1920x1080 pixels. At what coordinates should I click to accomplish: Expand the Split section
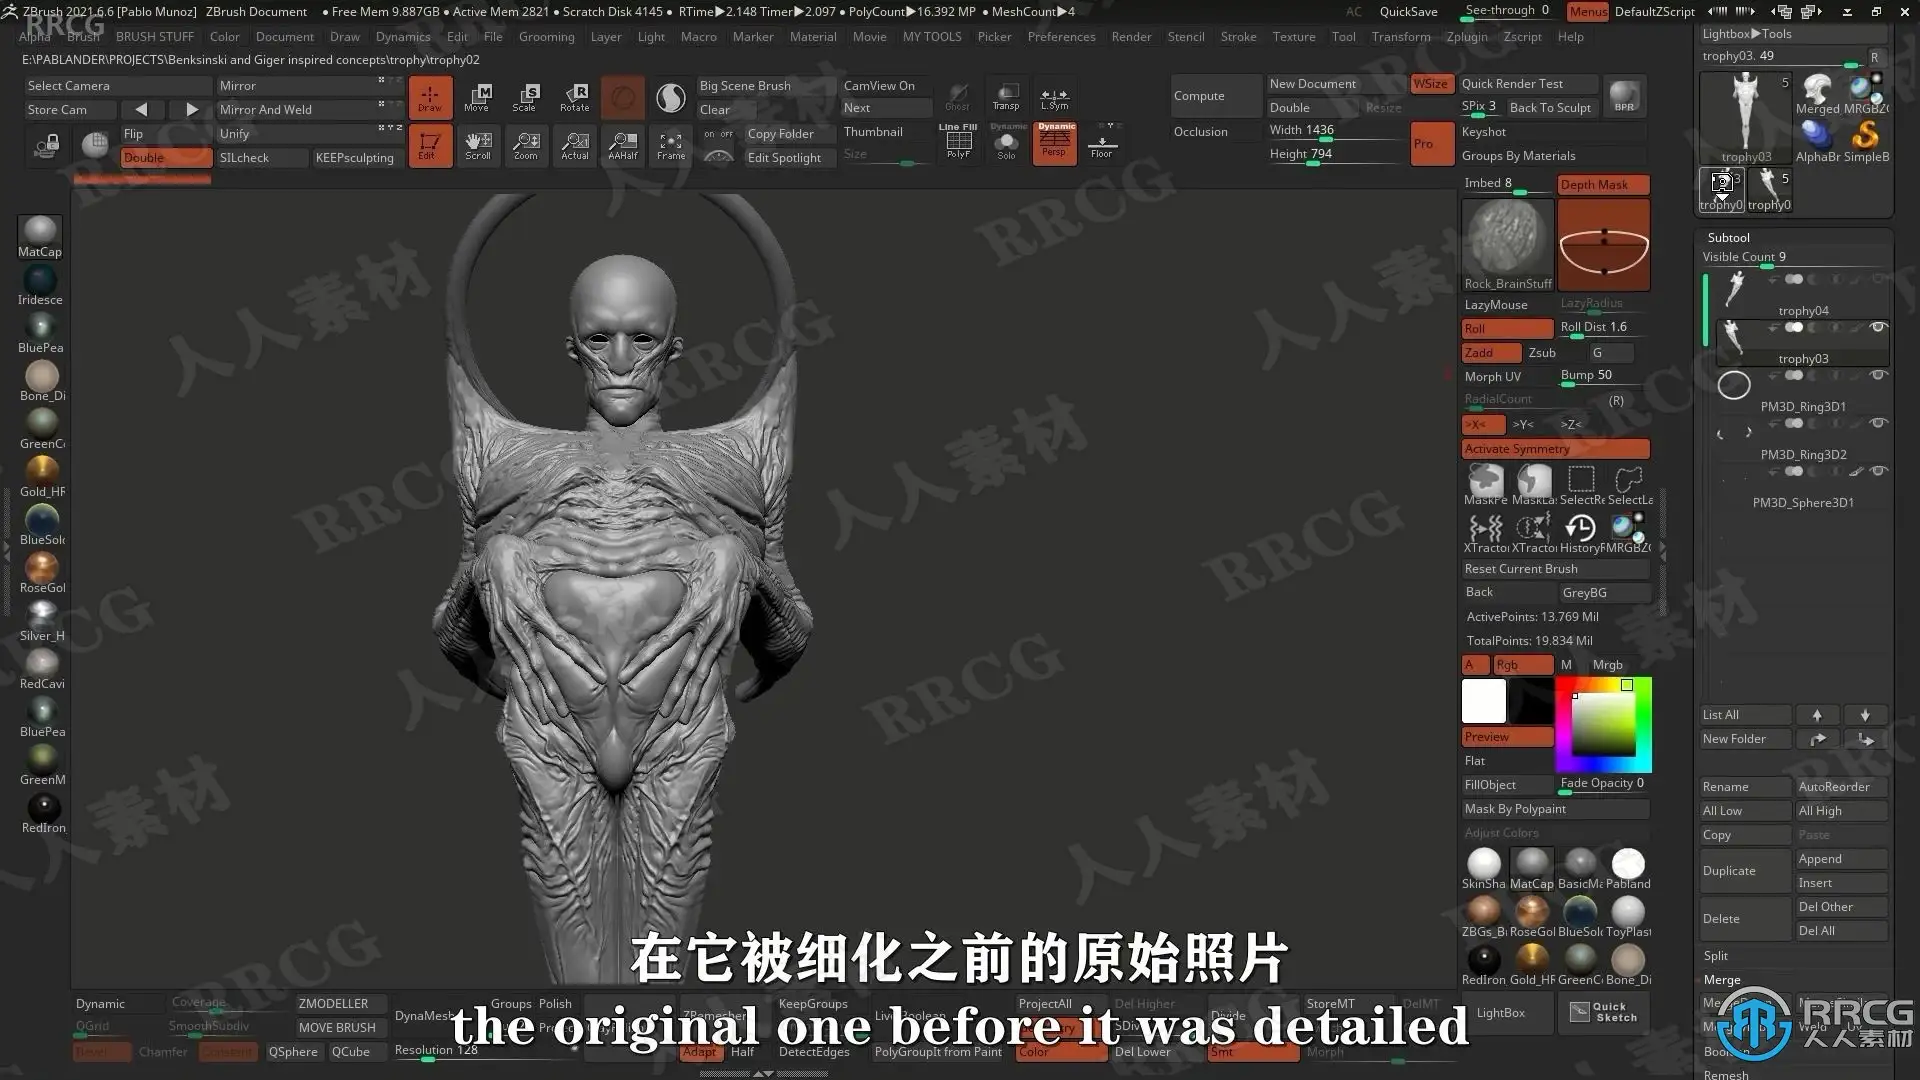(x=1716, y=956)
